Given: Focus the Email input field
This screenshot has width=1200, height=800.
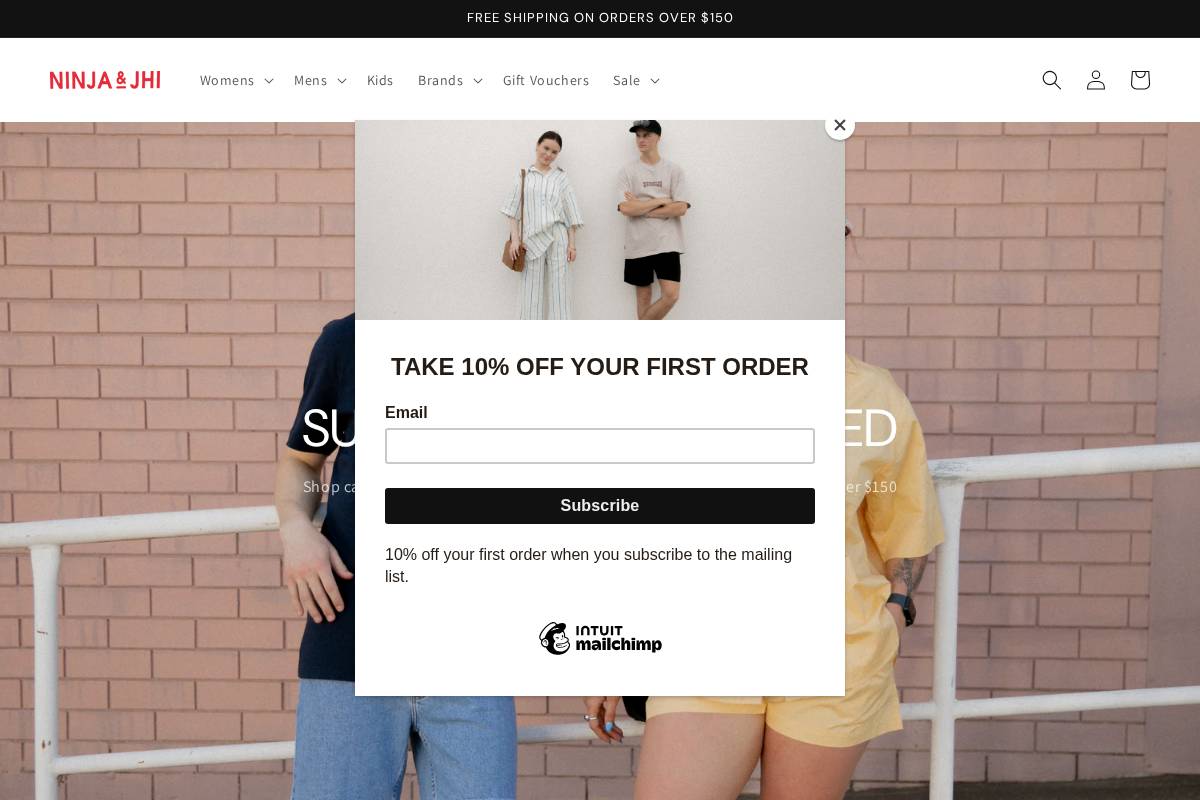Looking at the screenshot, I should pos(600,446).
